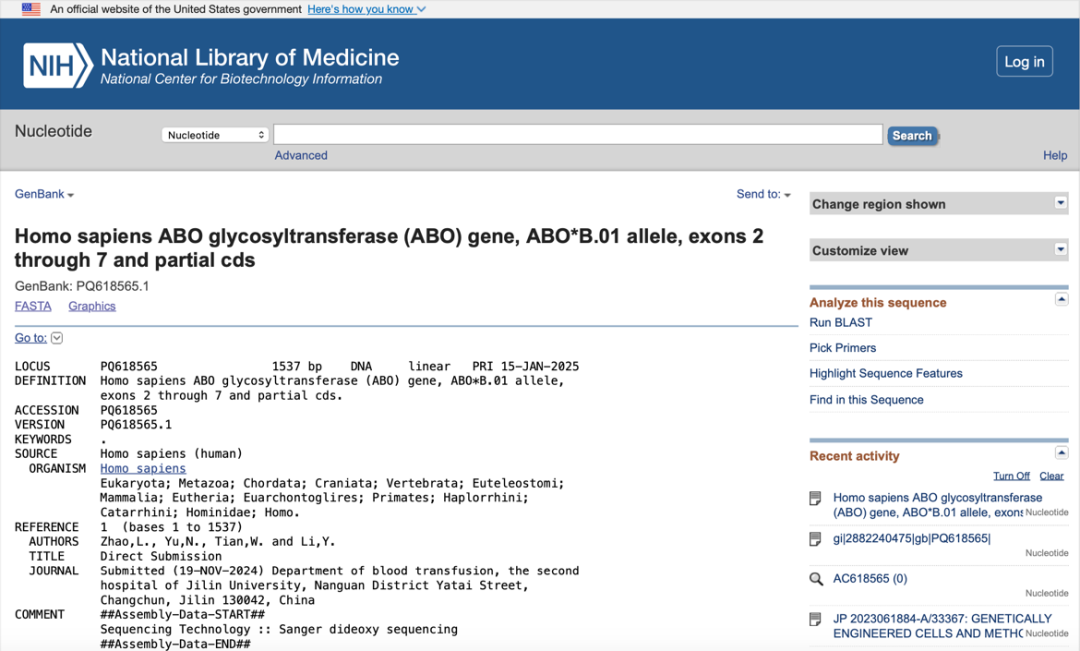The image size is (1080, 651).
Task: Click the NIH logo icon
Action: tap(58, 65)
